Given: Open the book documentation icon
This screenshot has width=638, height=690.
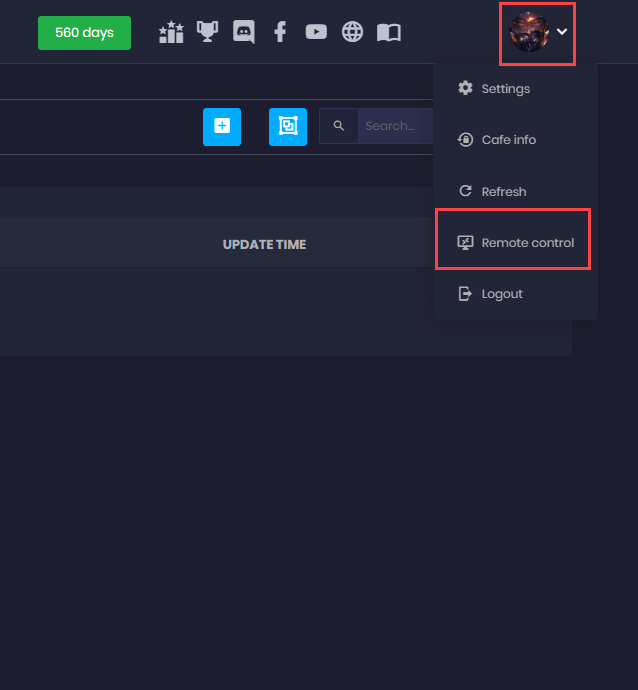Looking at the screenshot, I should 389,32.
